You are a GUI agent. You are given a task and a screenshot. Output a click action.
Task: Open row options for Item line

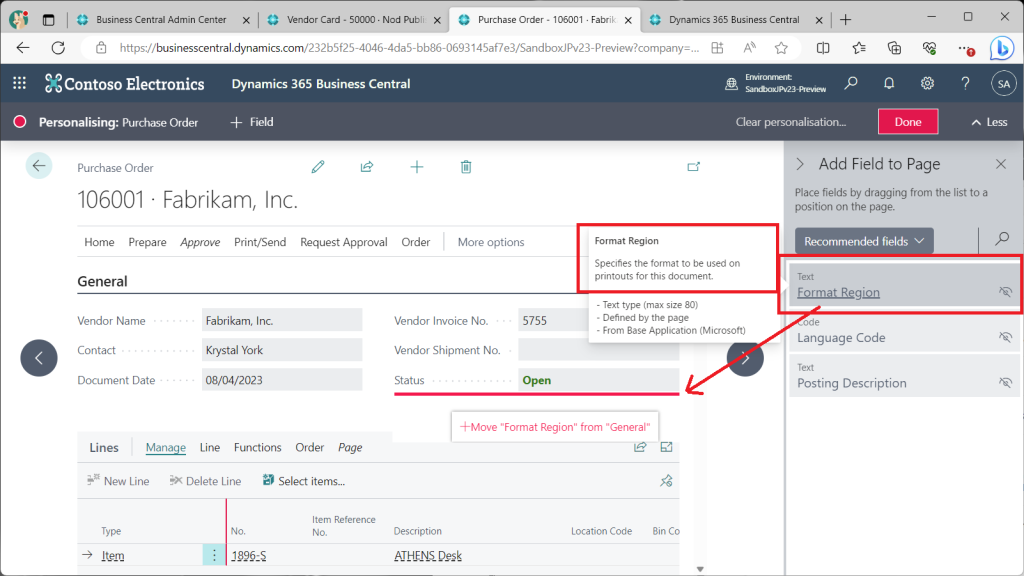tap(214, 555)
